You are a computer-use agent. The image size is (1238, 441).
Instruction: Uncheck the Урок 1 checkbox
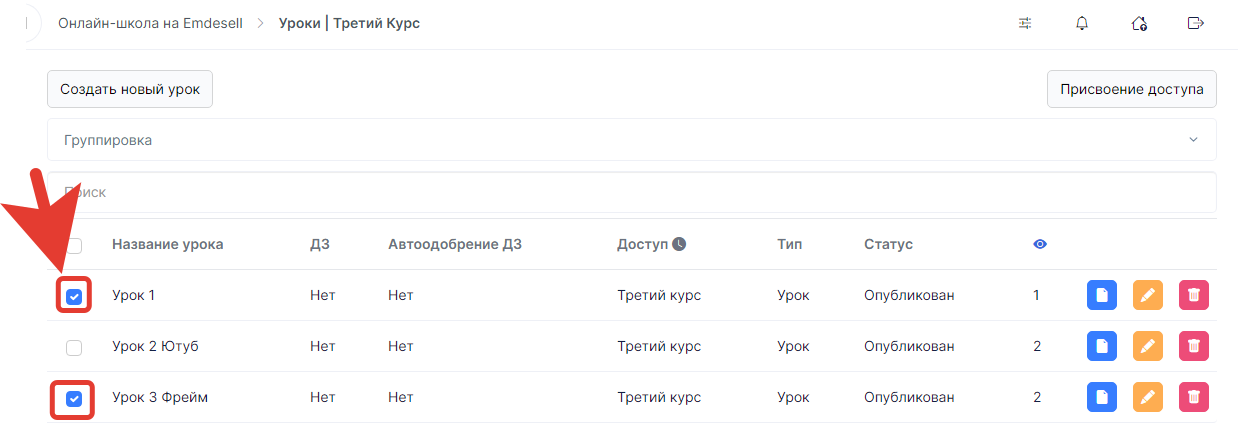click(74, 296)
